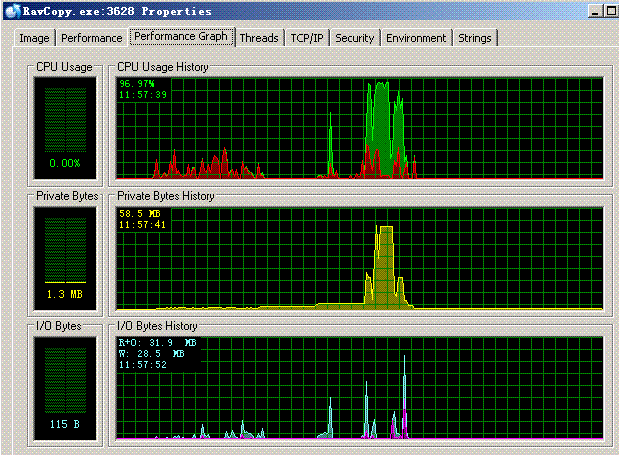
Task: Open the Strings tab
Action: [475, 38]
